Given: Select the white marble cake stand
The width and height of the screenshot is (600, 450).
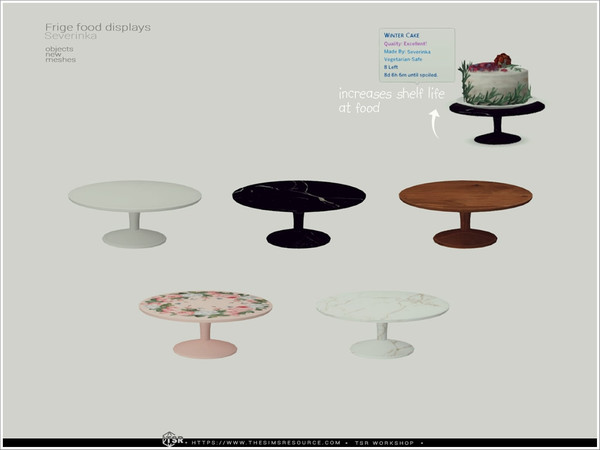Looking at the screenshot, I should click(382, 324).
